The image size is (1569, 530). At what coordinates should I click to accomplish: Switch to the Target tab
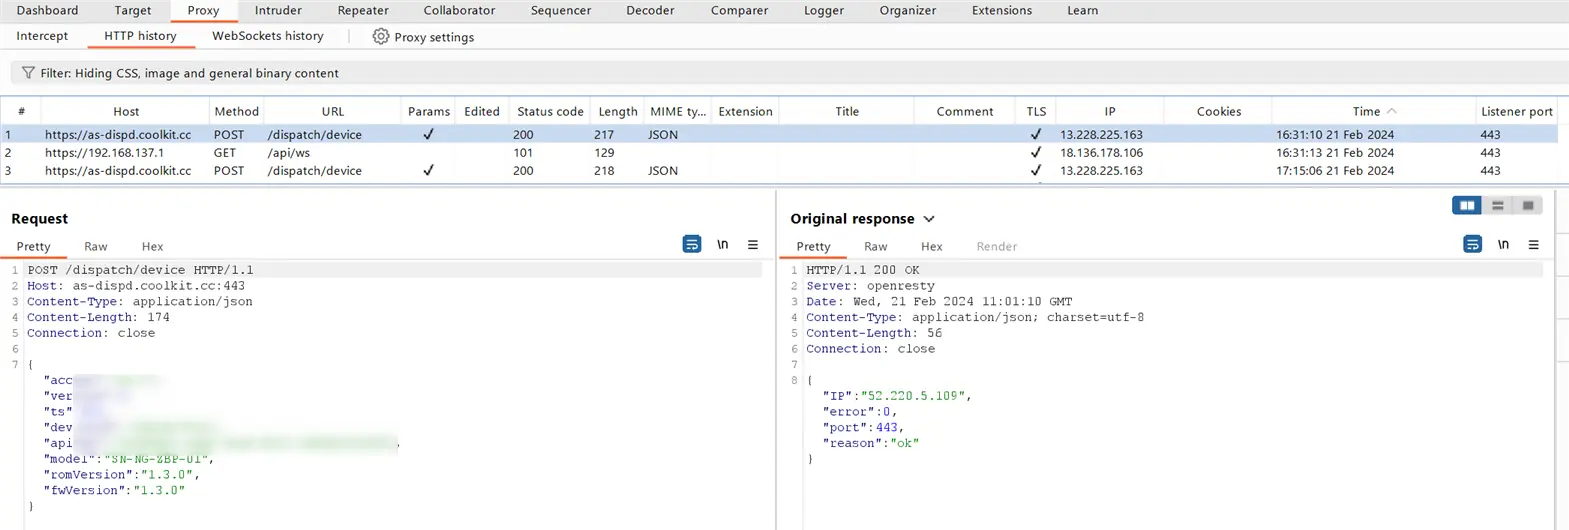coord(132,10)
